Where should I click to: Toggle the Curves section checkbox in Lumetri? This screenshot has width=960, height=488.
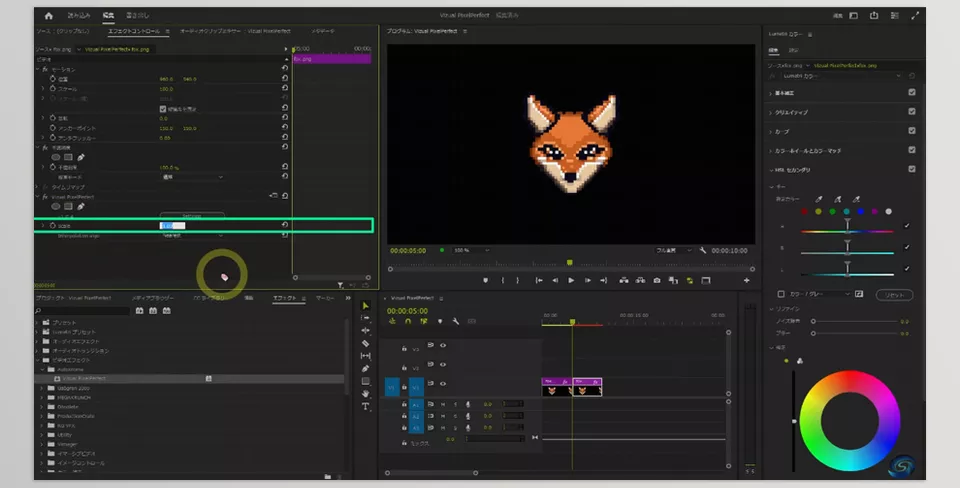(x=912, y=130)
